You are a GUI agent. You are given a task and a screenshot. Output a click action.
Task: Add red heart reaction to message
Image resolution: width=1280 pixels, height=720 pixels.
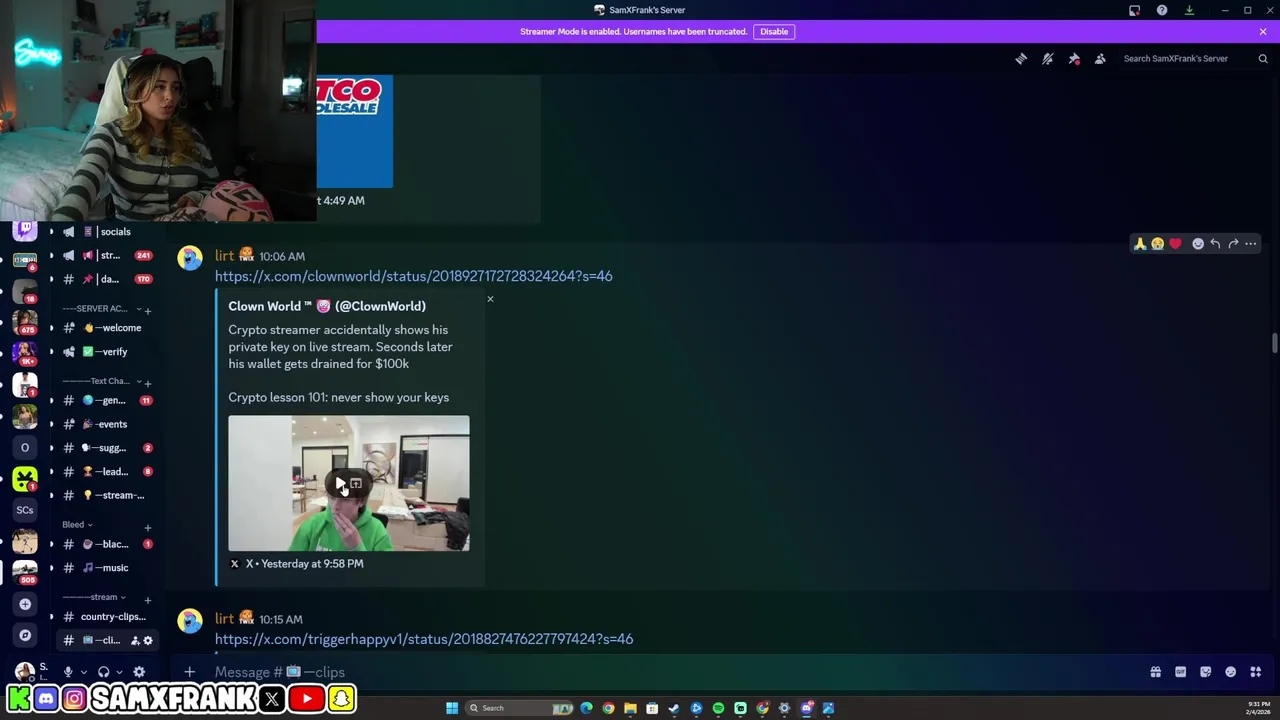[x=1176, y=244]
